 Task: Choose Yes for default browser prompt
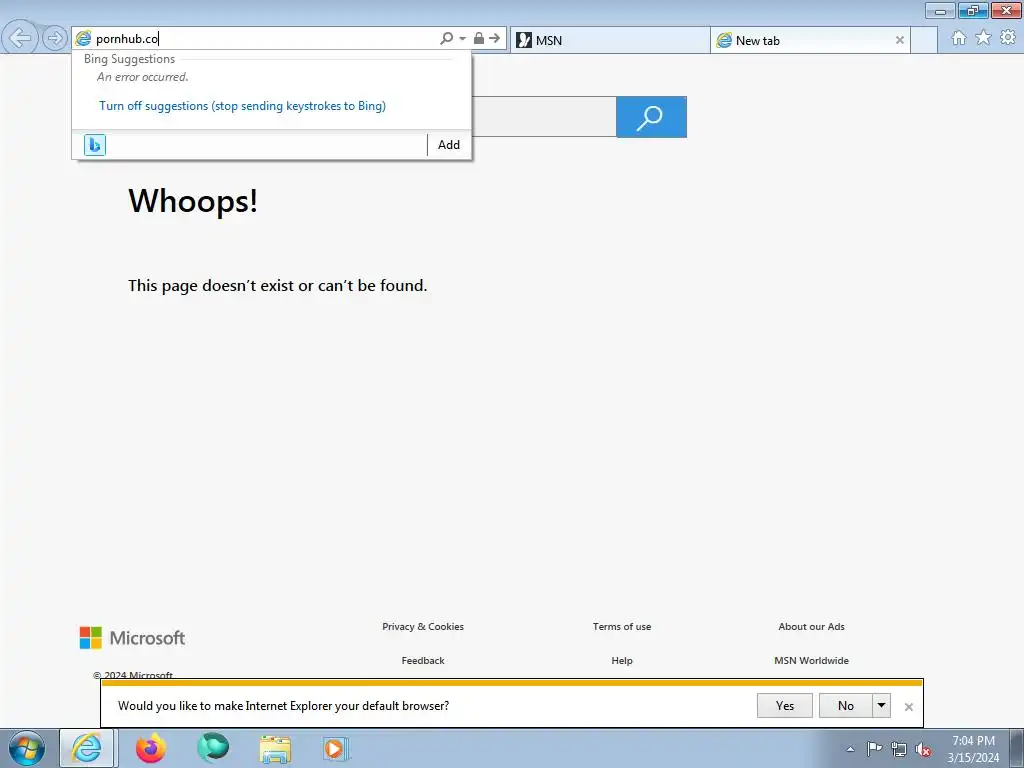(785, 706)
